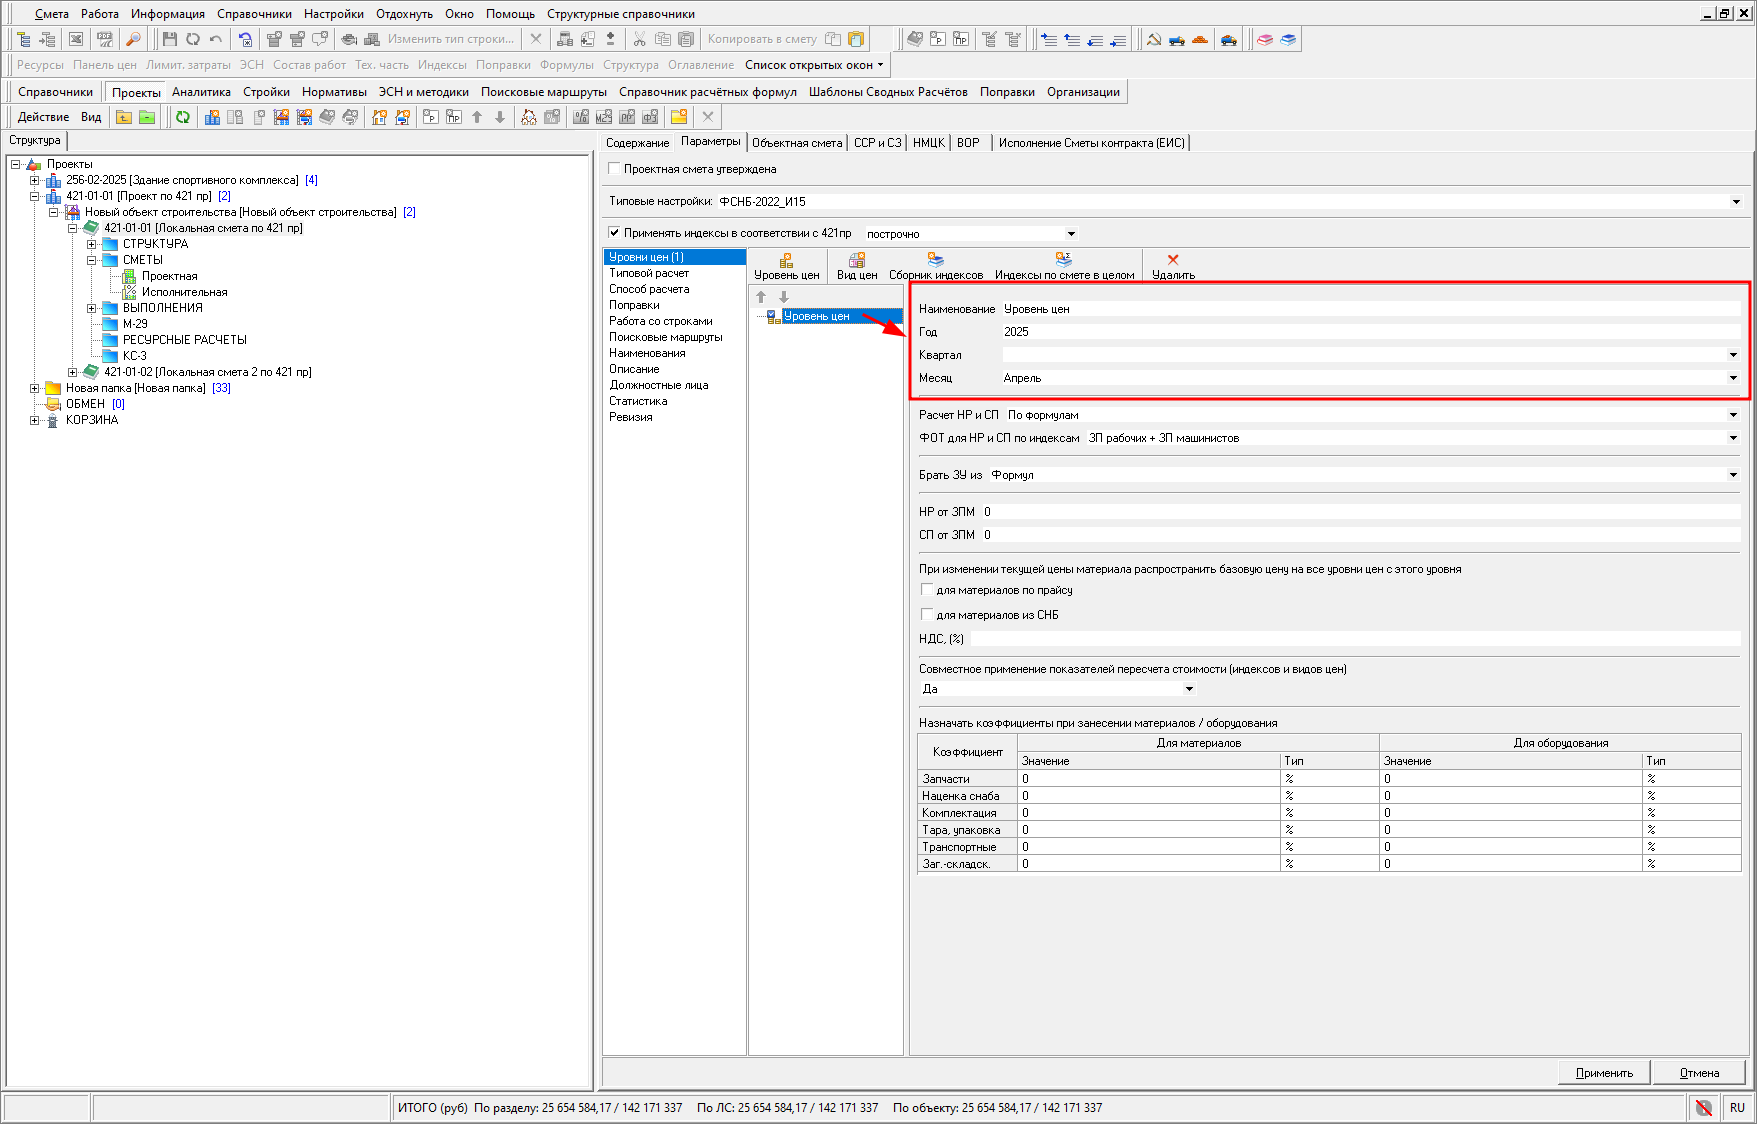The height and width of the screenshot is (1124, 1757).
Task: Click the save floppy disk icon
Action: click(169, 39)
